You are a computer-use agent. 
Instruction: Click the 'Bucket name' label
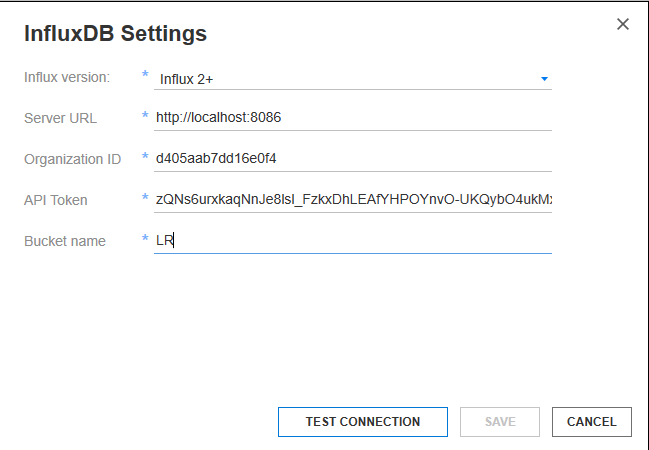pyautogui.click(x=65, y=240)
